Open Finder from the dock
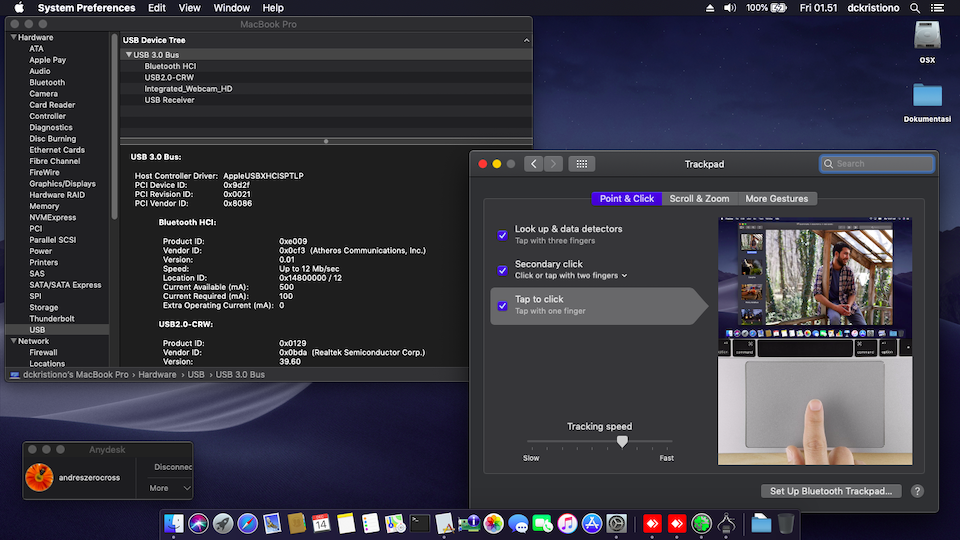This screenshot has width=960, height=540. [x=174, y=523]
